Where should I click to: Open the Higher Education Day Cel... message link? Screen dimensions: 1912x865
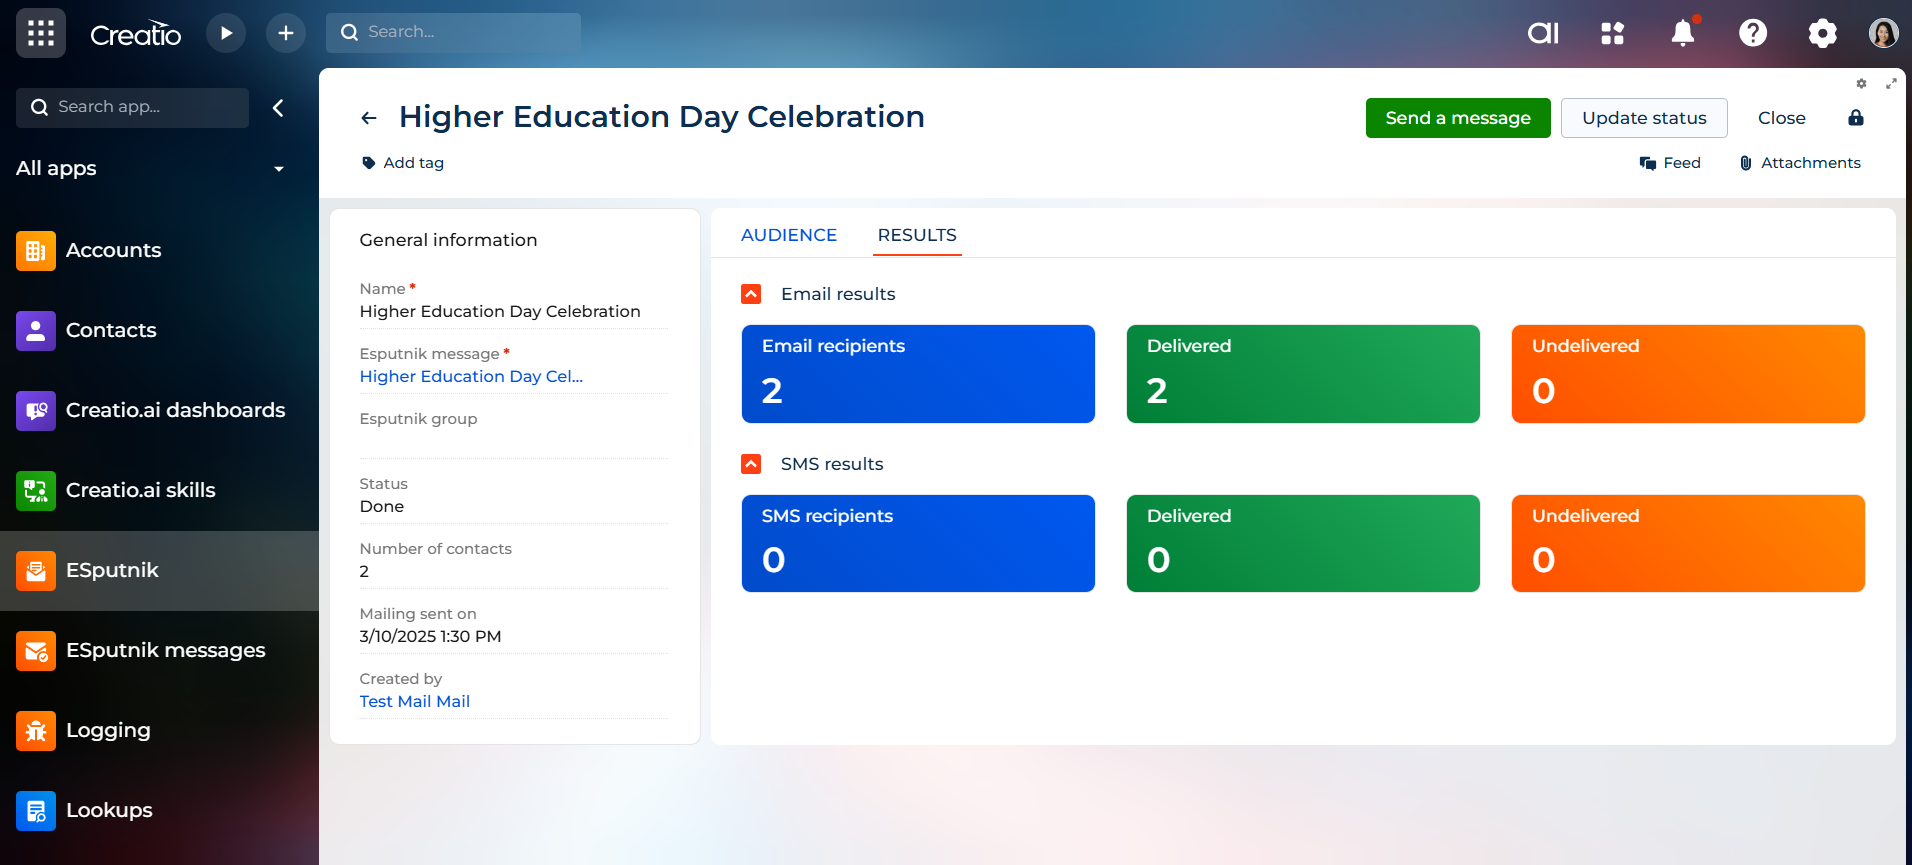(x=471, y=376)
